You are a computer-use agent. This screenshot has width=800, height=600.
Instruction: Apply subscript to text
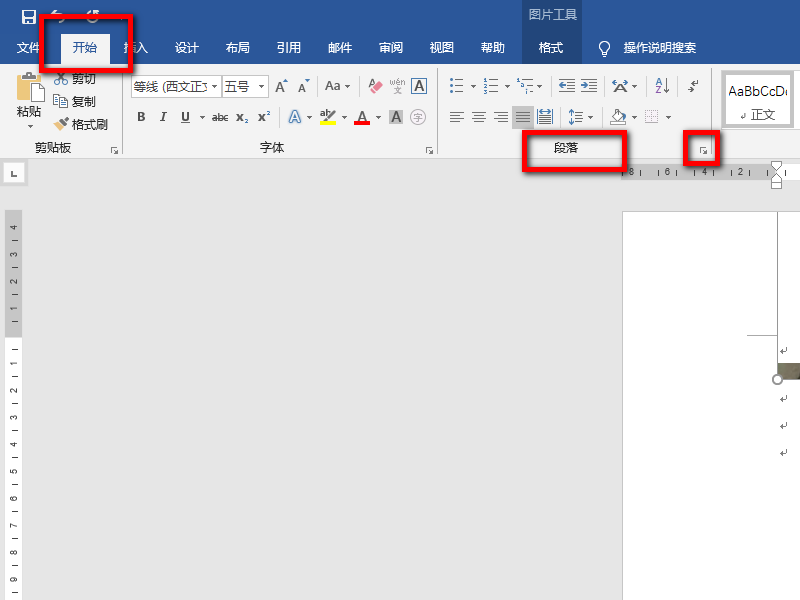pos(241,117)
